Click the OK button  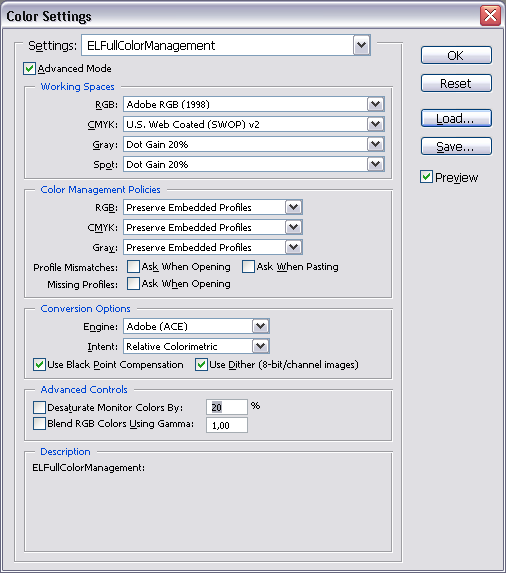(x=456, y=55)
